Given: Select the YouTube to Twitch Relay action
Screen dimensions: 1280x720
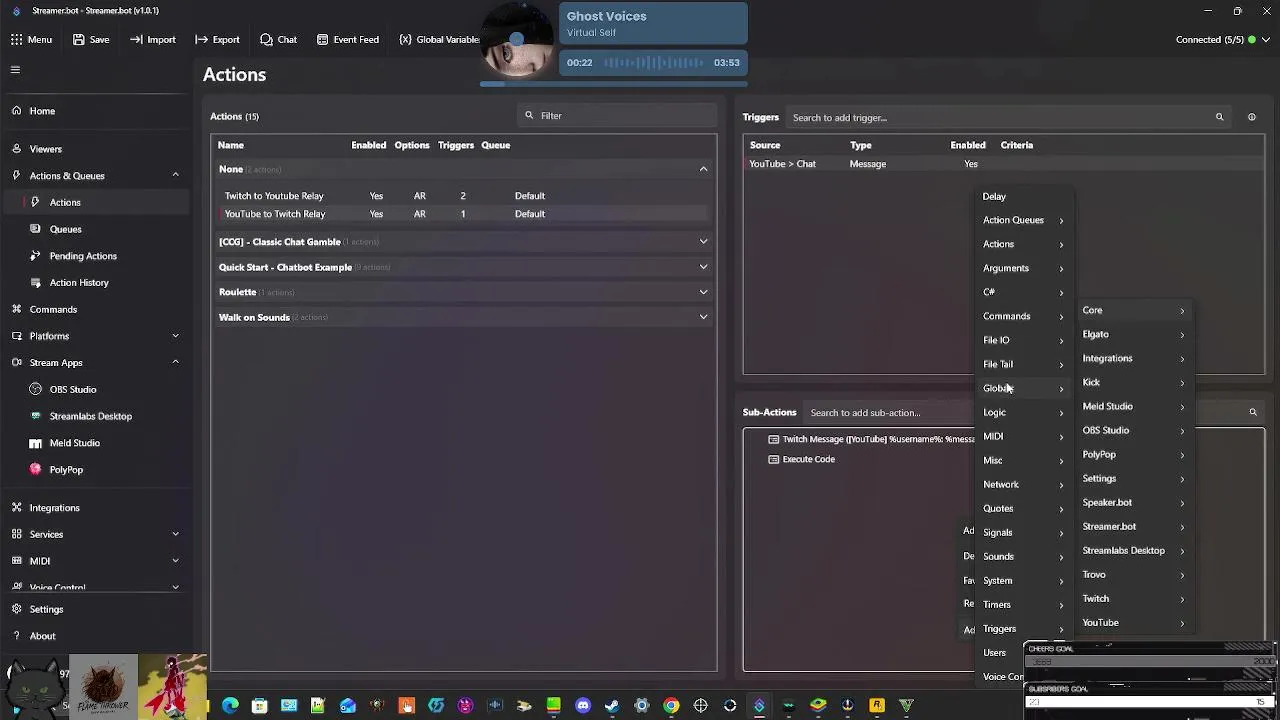Looking at the screenshot, I should pos(463,214).
